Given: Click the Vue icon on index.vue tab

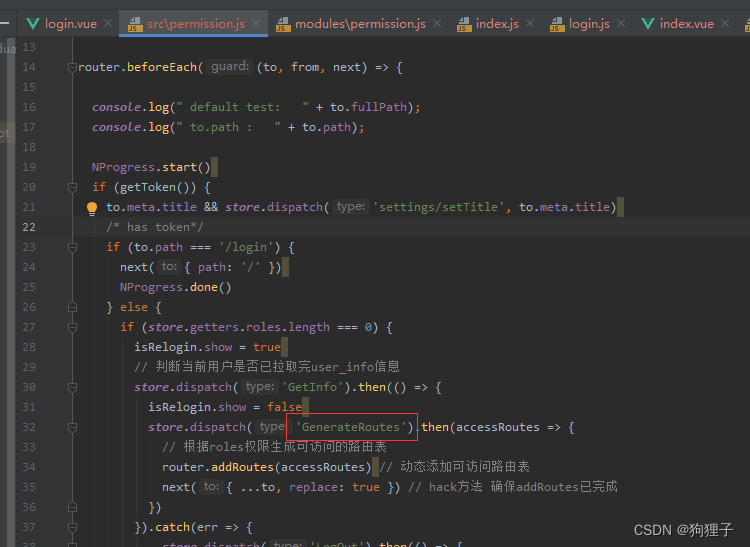Looking at the screenshot, I should [647, 23].
